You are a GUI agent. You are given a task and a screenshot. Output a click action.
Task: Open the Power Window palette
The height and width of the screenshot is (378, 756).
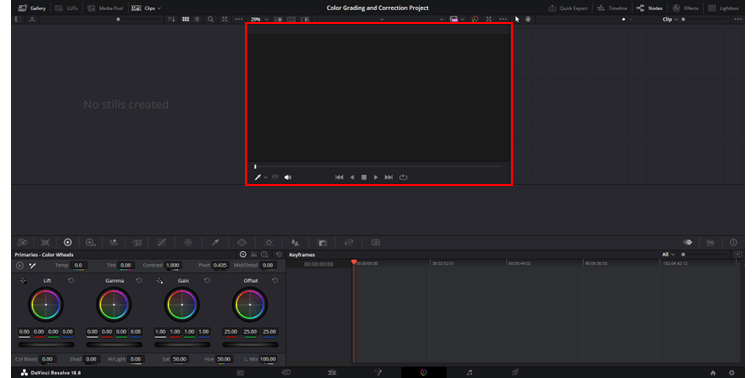pos(242,243)
